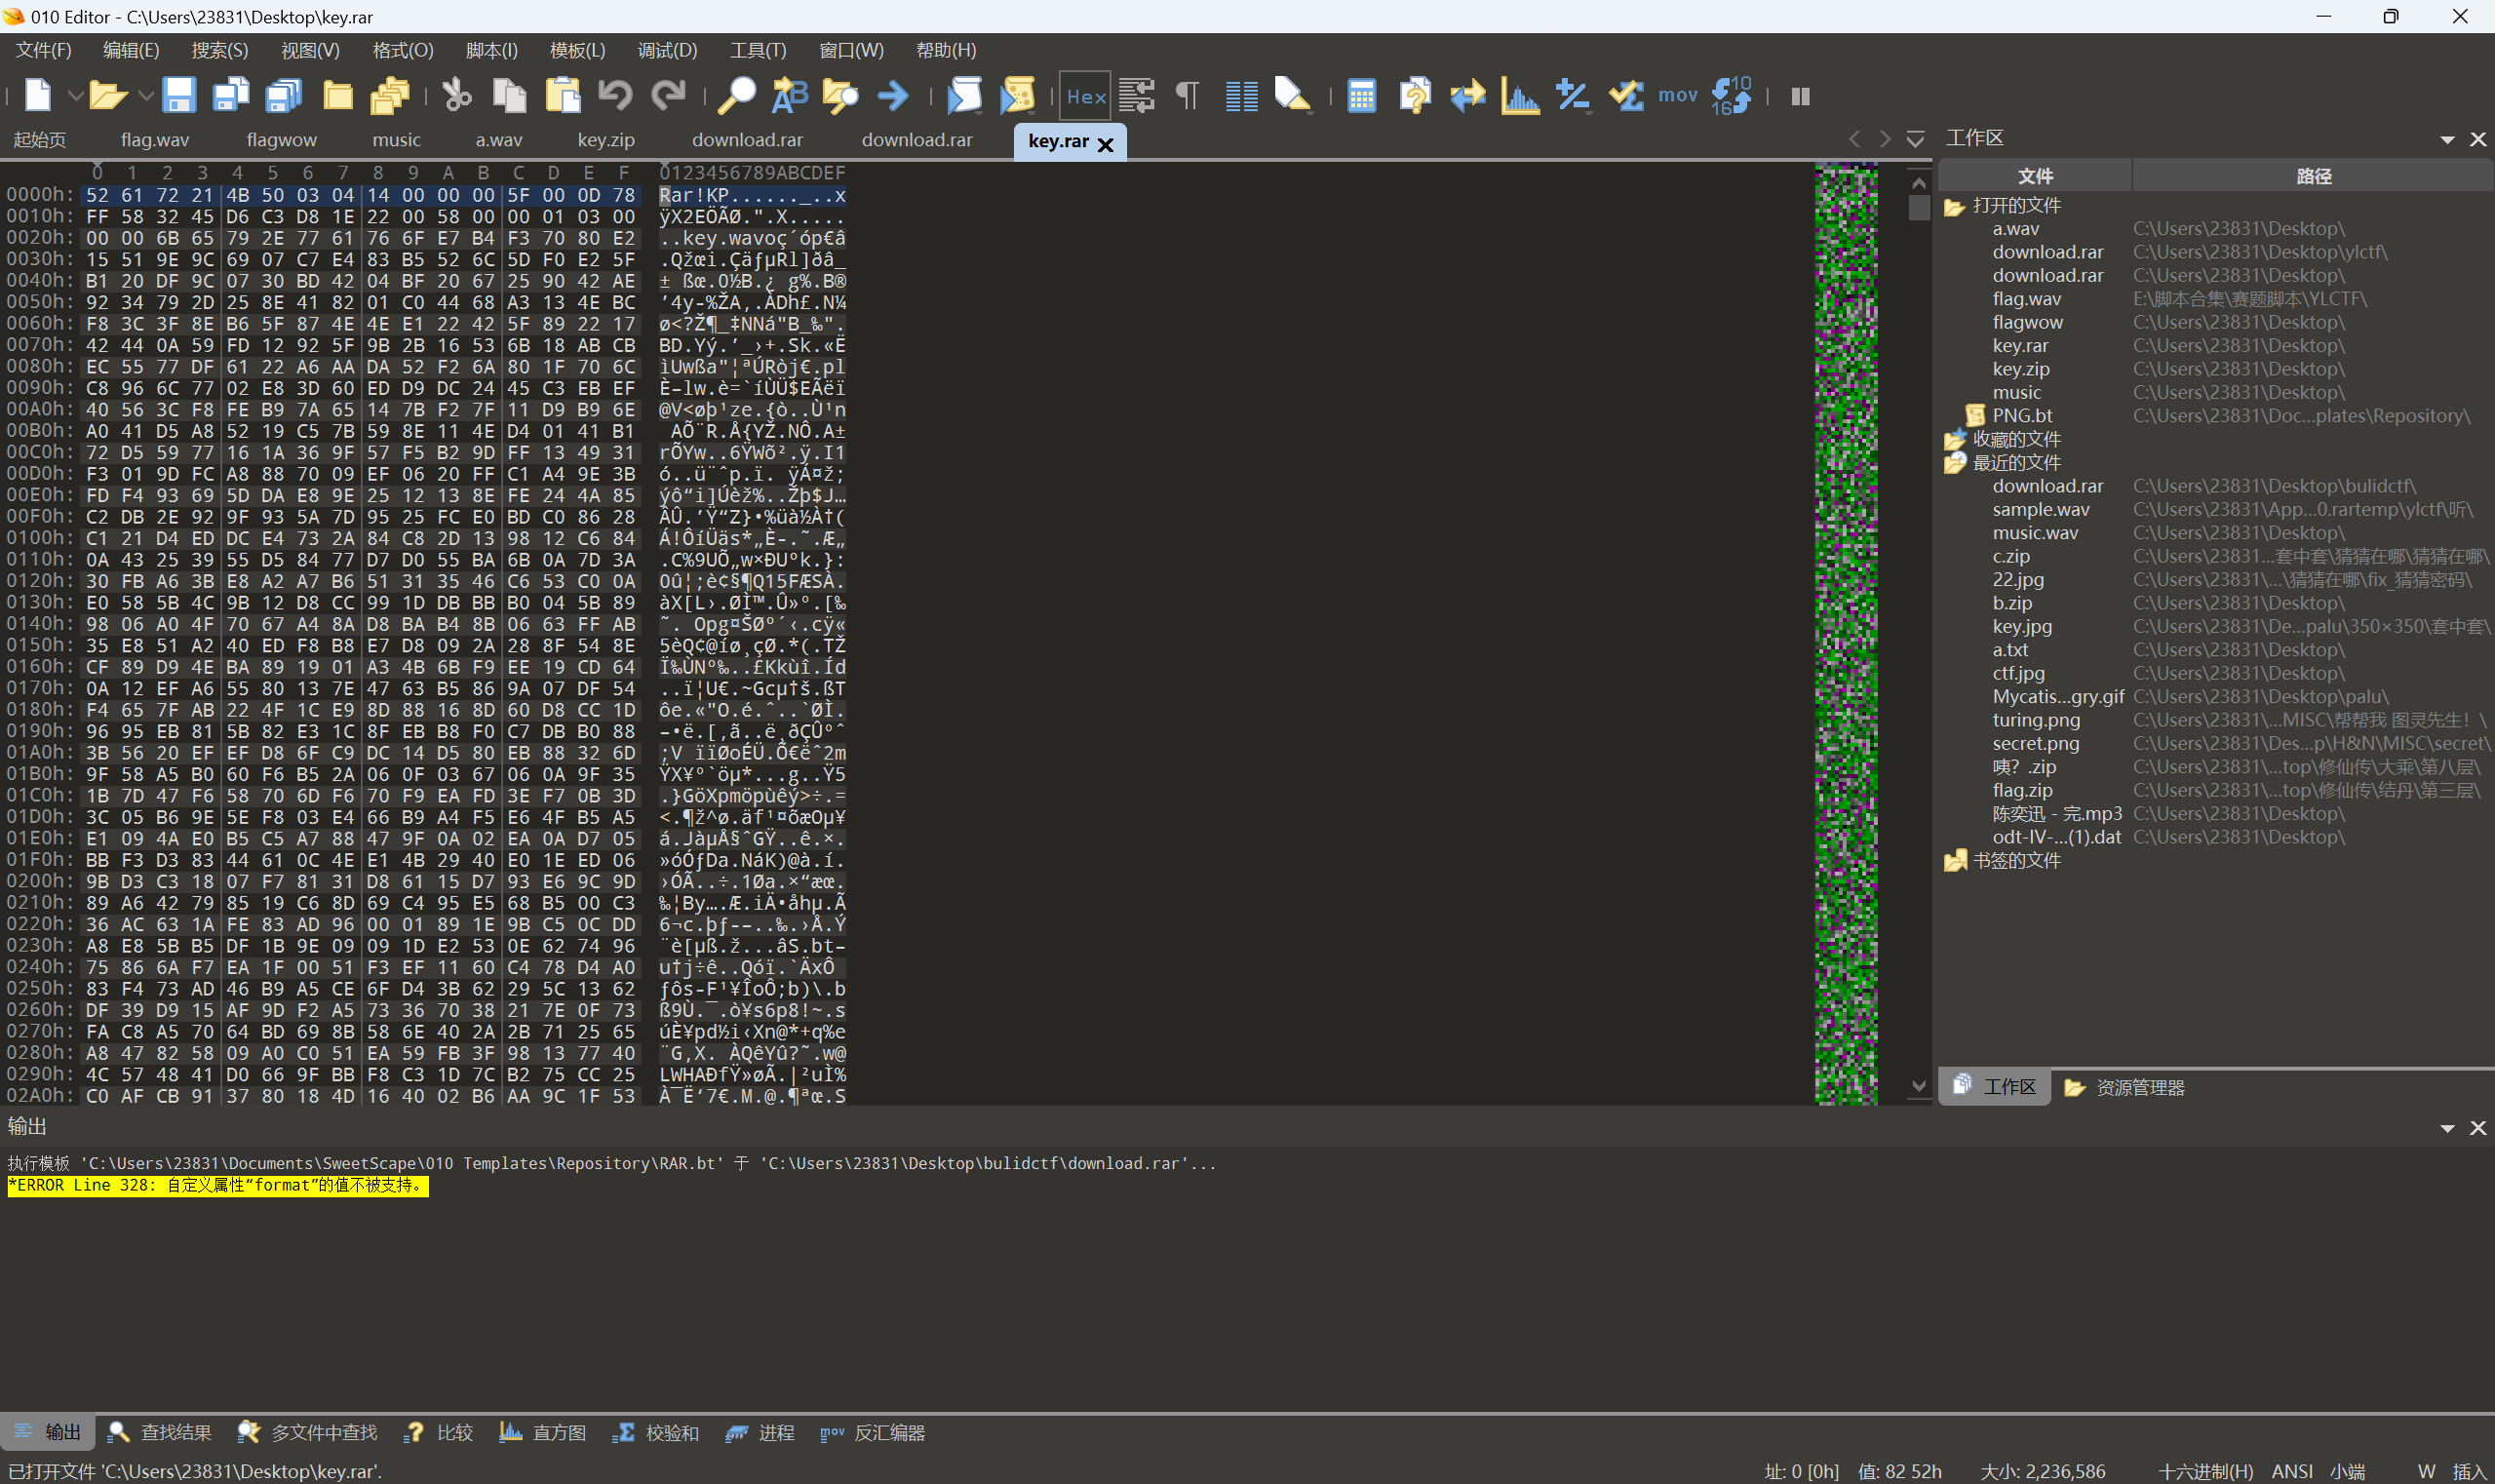Screen dimensions: 2495x1484
Task: Open the Calculator tool
Action: coord(1361,96)
